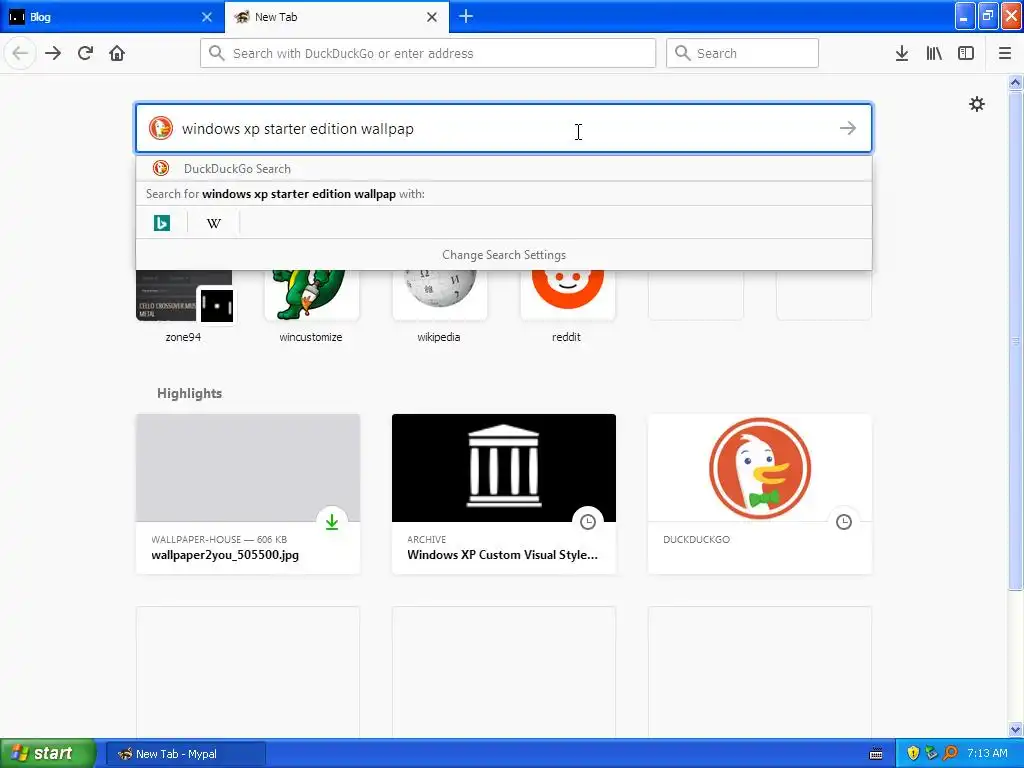Open the security shield tray icon
1024x768 pixels.
[x=913, y=754]
